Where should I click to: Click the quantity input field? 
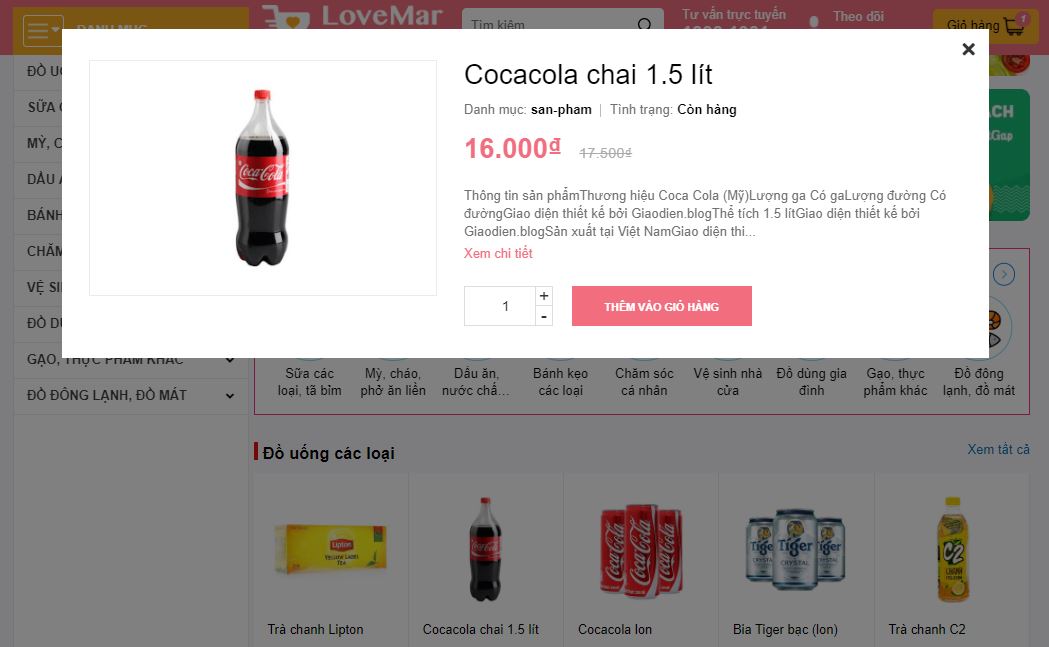click(500, 306)
